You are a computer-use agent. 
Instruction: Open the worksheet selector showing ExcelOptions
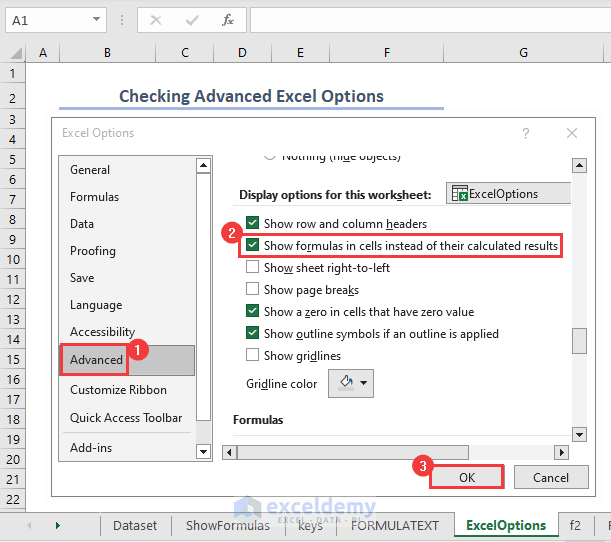pyautogui.click(x=508, y=193)
